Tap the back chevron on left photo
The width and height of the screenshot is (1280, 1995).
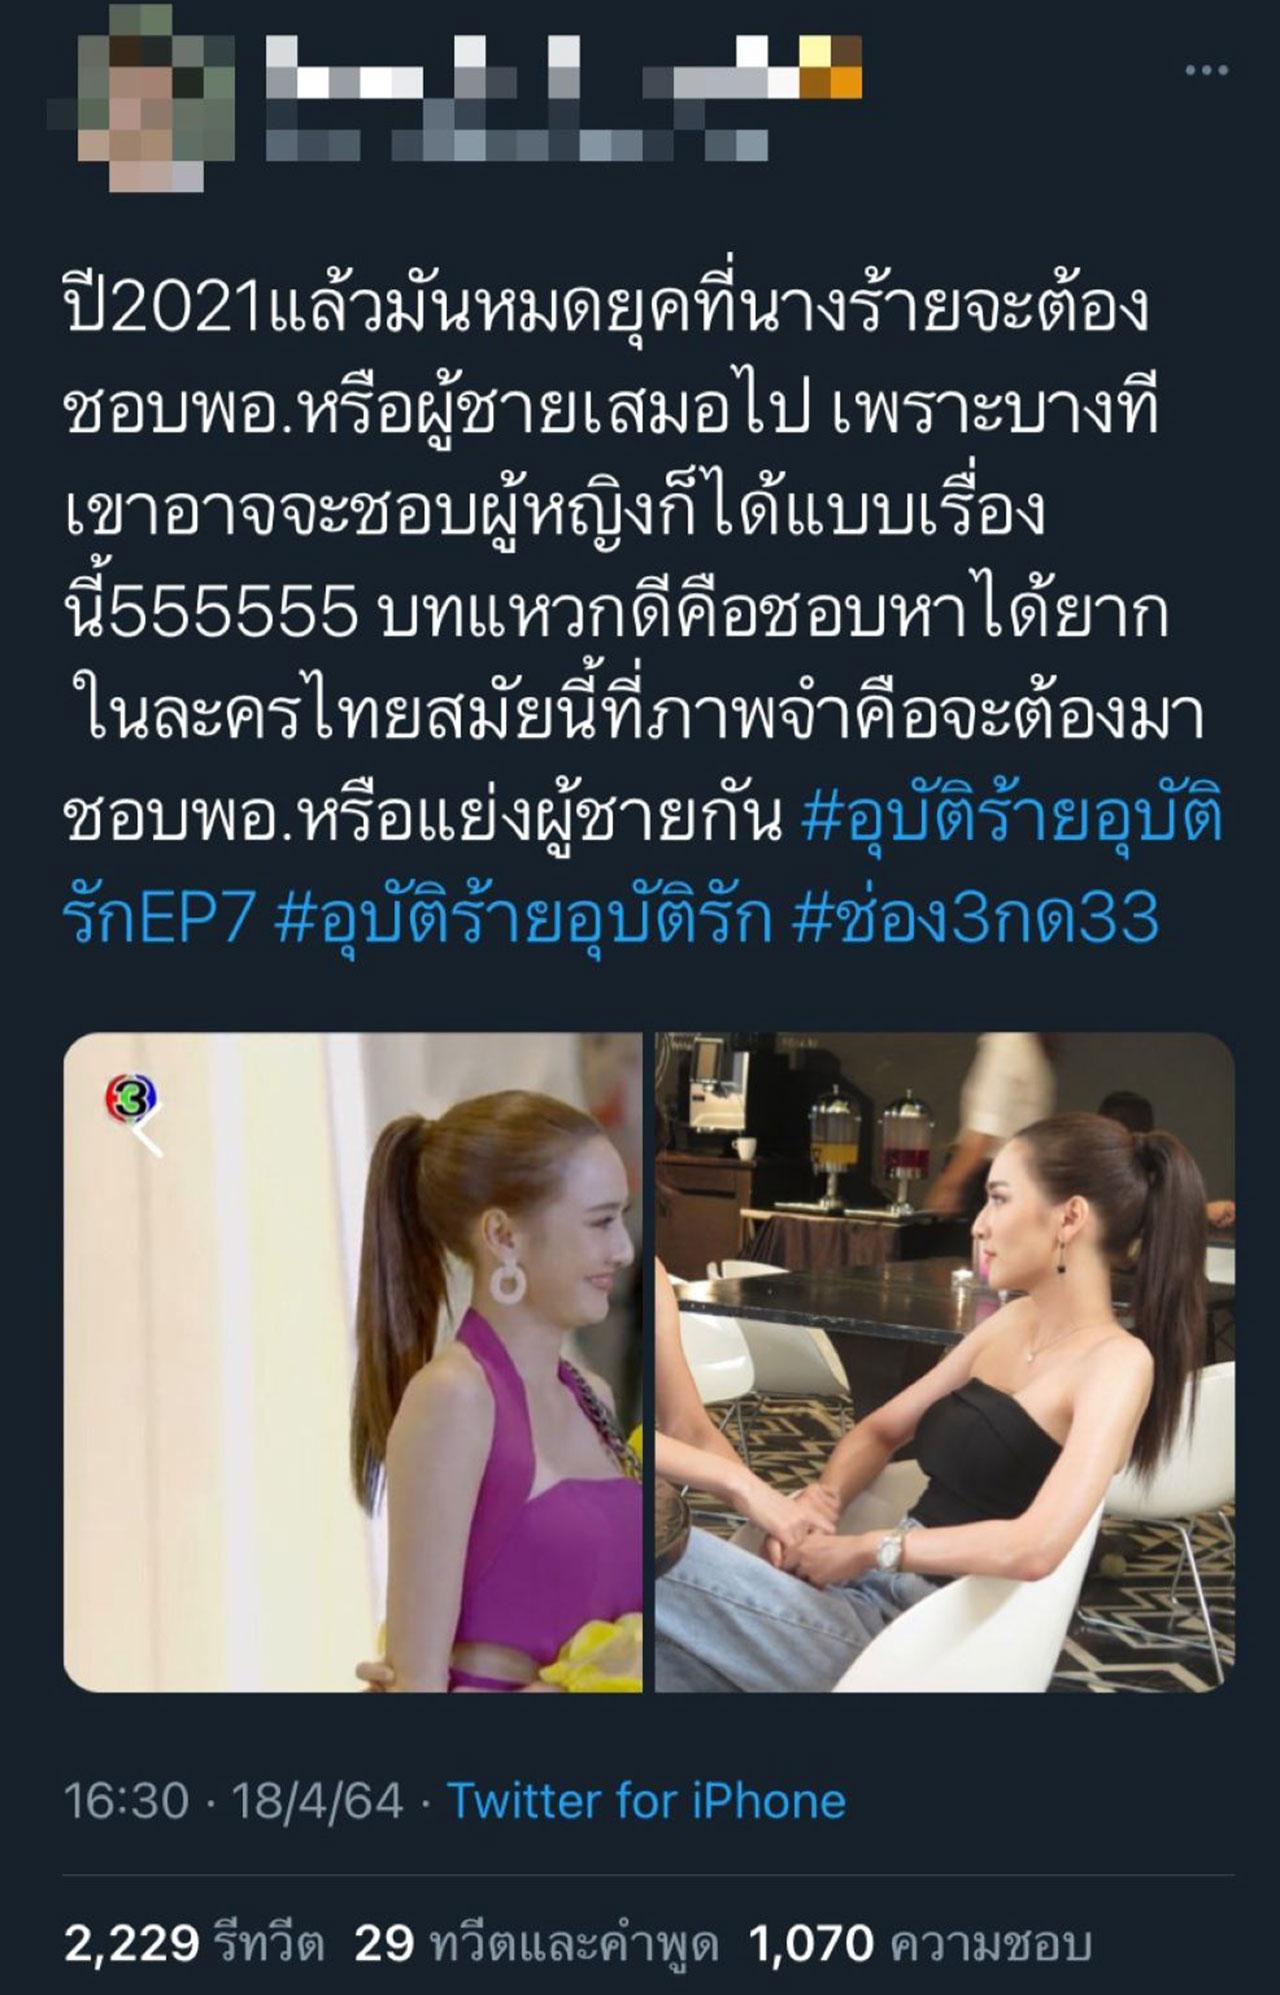pos(146,1135)
